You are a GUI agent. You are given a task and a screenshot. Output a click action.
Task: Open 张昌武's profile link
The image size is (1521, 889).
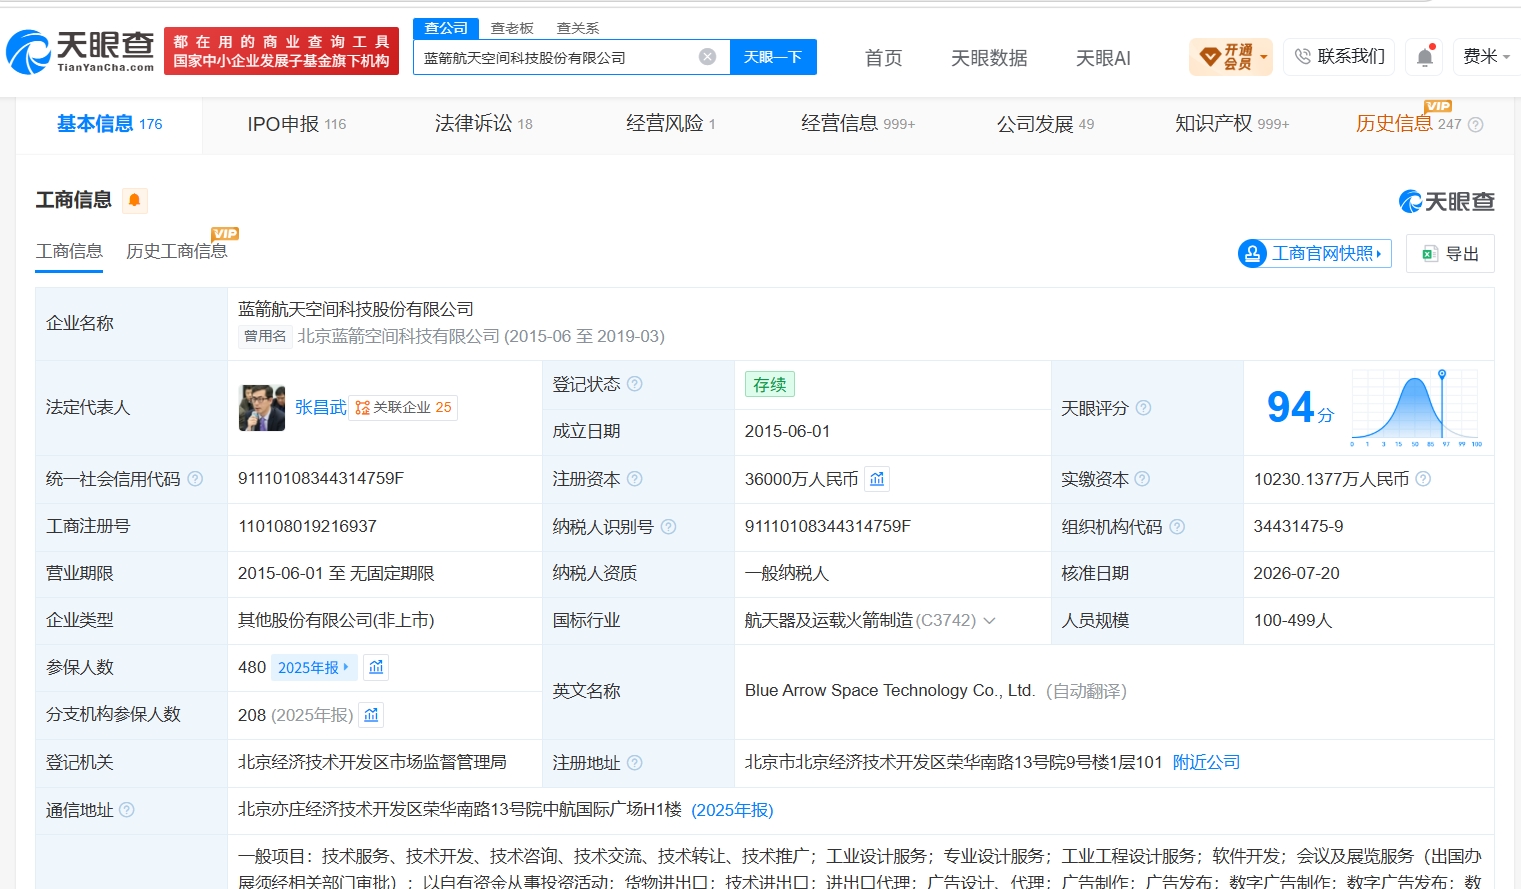320,408
